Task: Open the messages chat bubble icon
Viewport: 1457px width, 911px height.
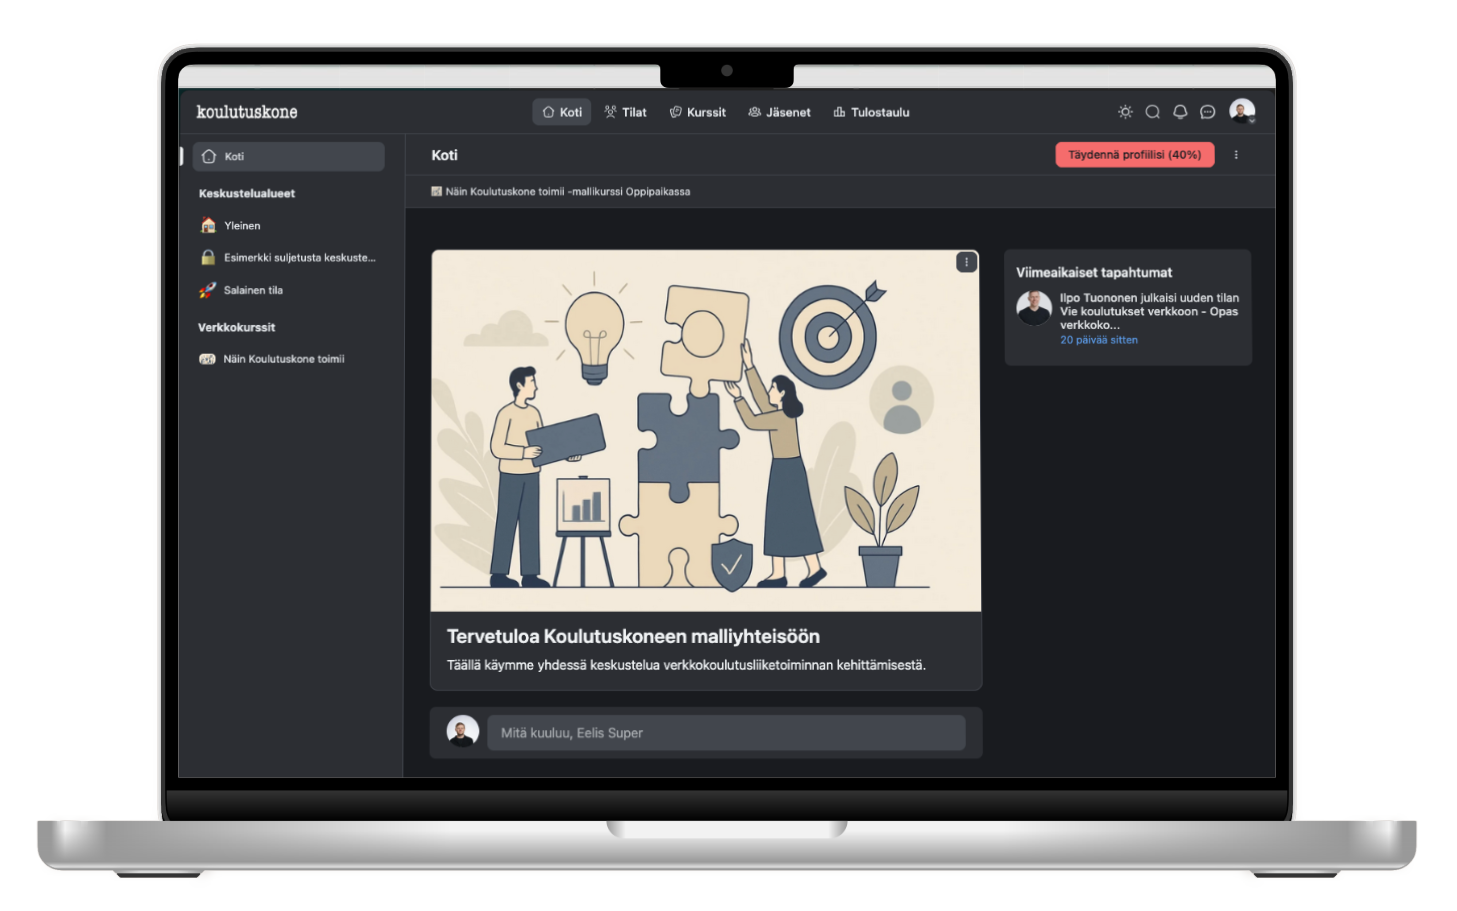Action: click(1207, 112)
